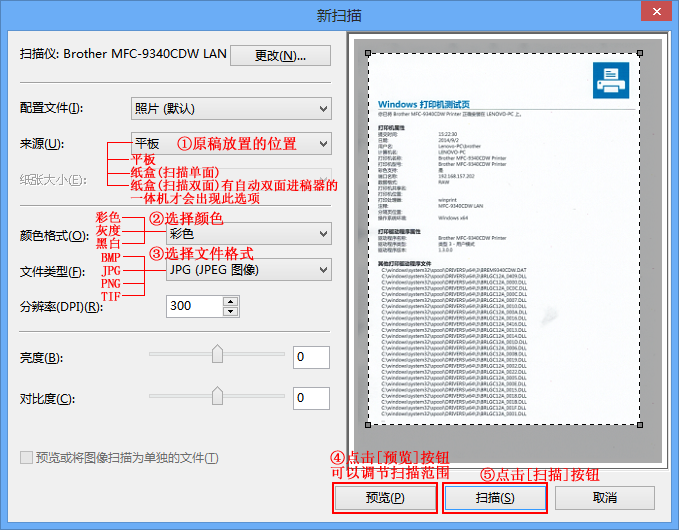Click the 配置文件(I) label
The height and width of the screenshot is (530, 679).
(52, 108)
